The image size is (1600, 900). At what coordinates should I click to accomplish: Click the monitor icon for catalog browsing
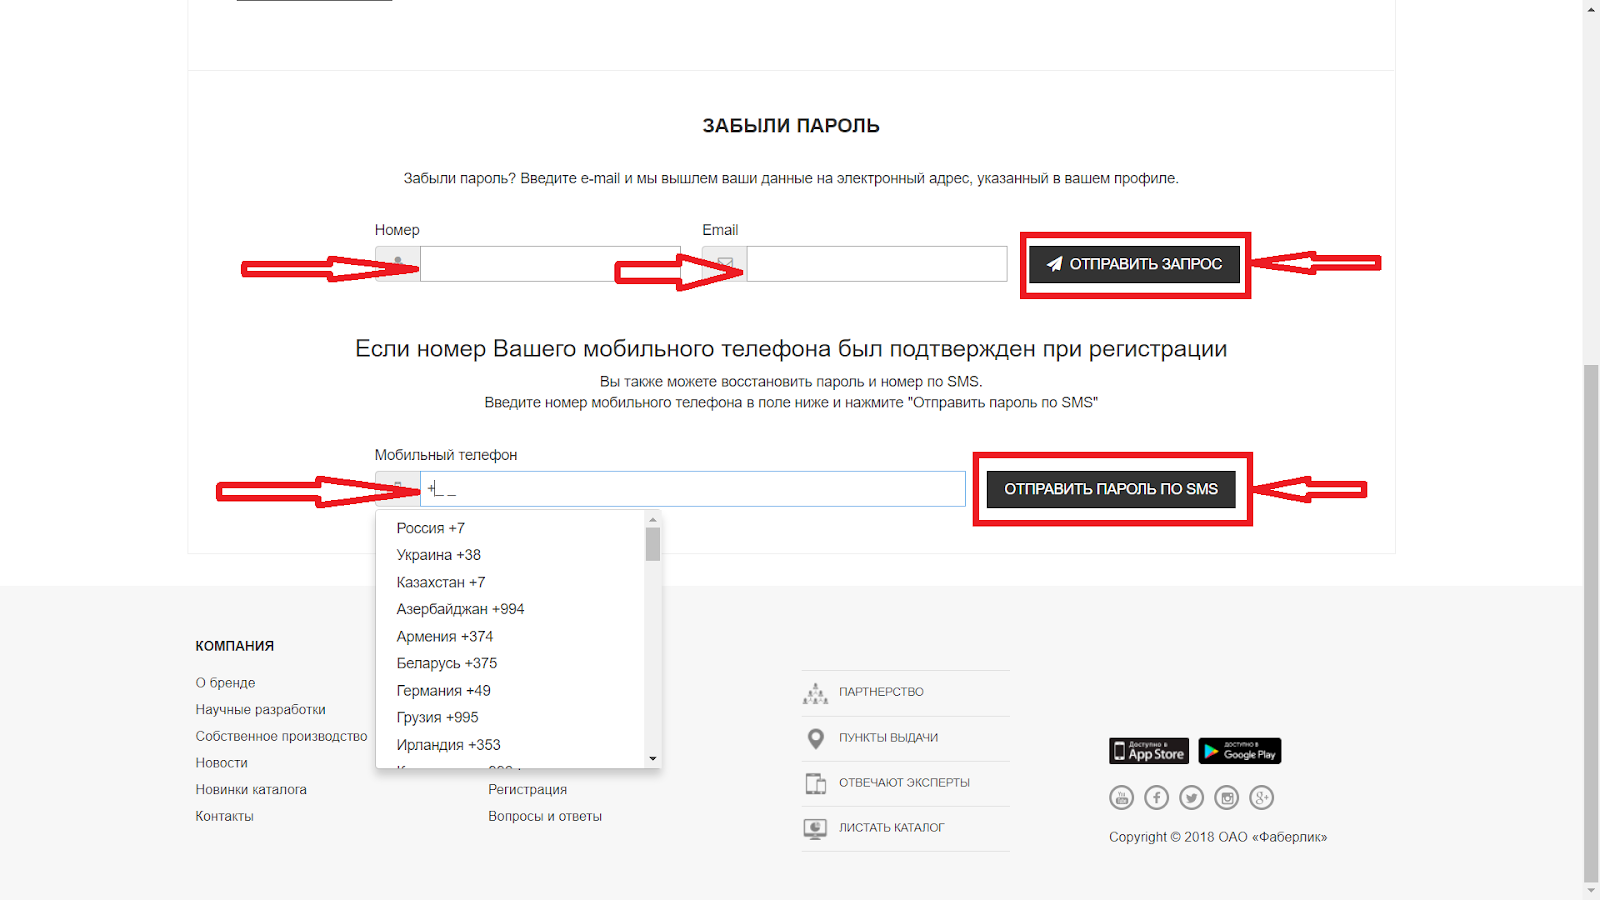(816, 828)
